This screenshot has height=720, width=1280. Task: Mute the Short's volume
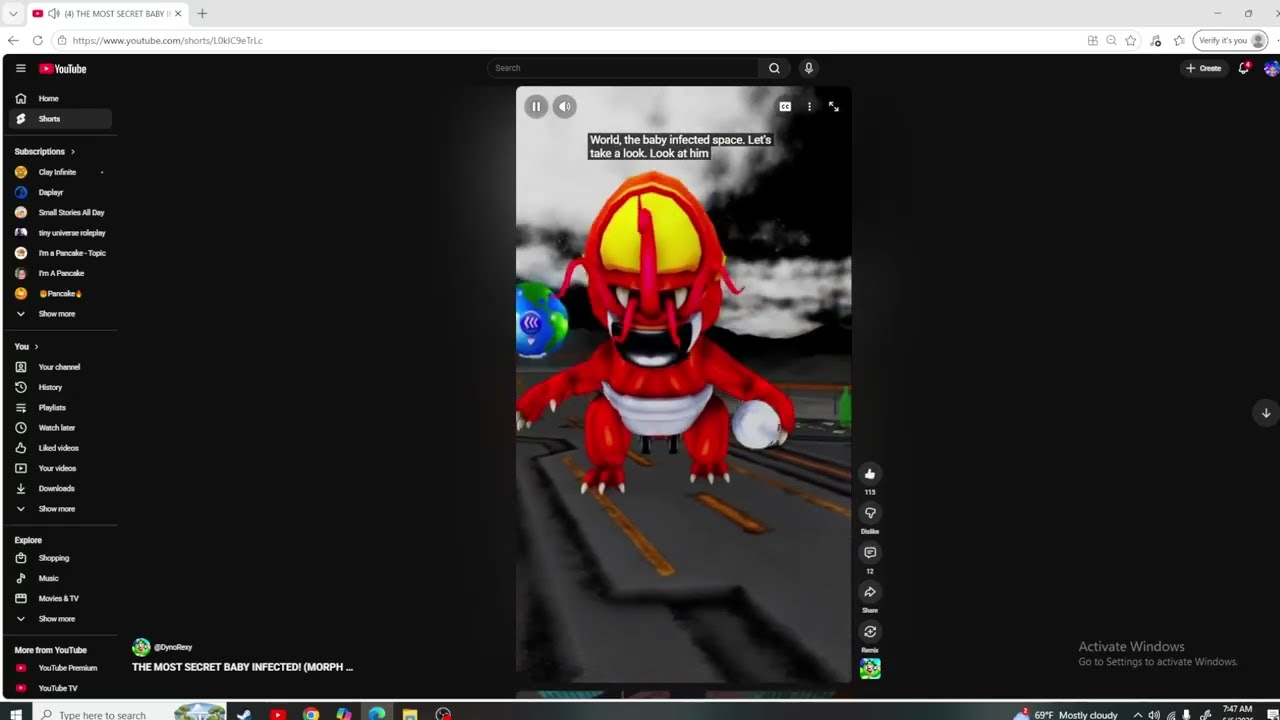point(565,106)
